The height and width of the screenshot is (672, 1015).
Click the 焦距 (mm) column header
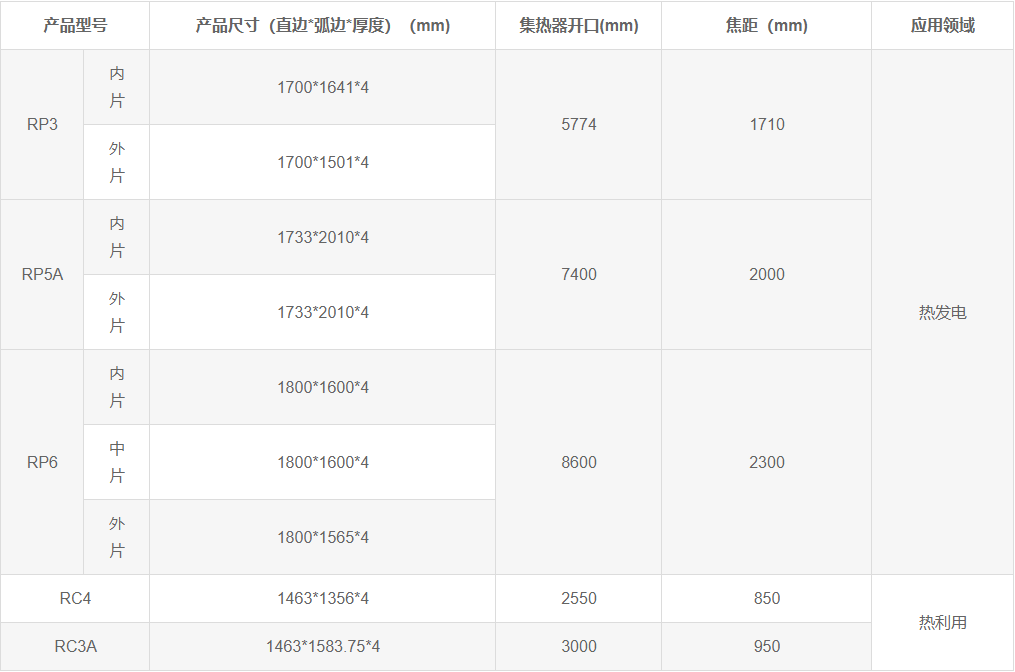tap(766, 26)
